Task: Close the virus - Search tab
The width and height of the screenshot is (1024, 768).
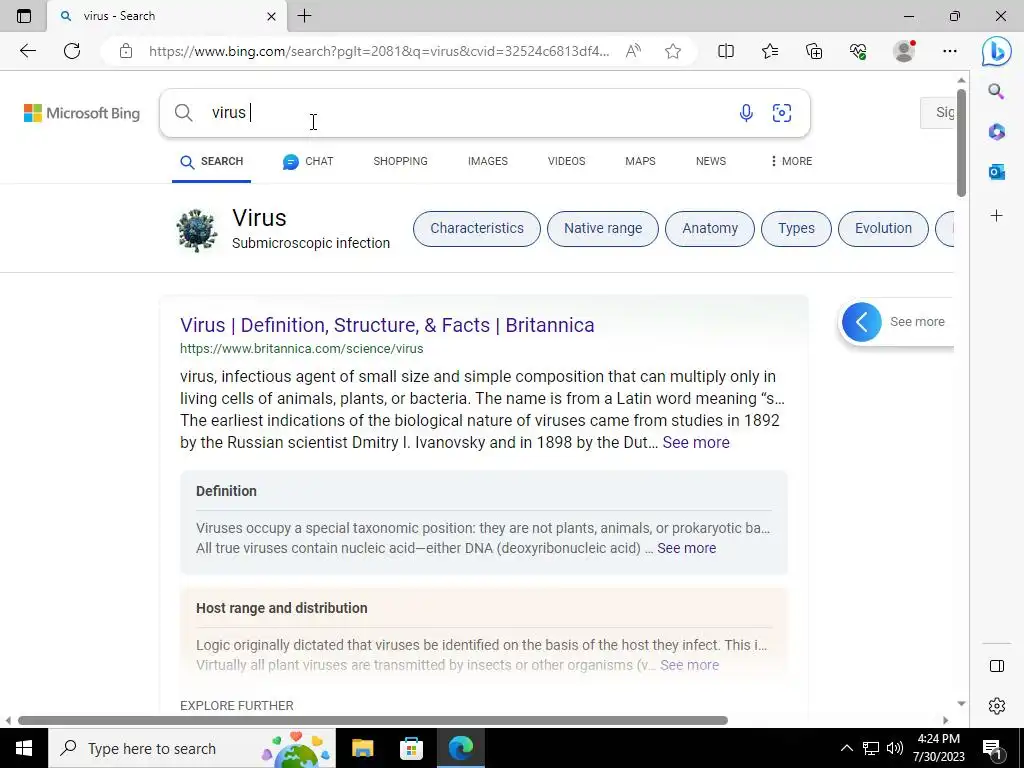Action: click(272, 16)
